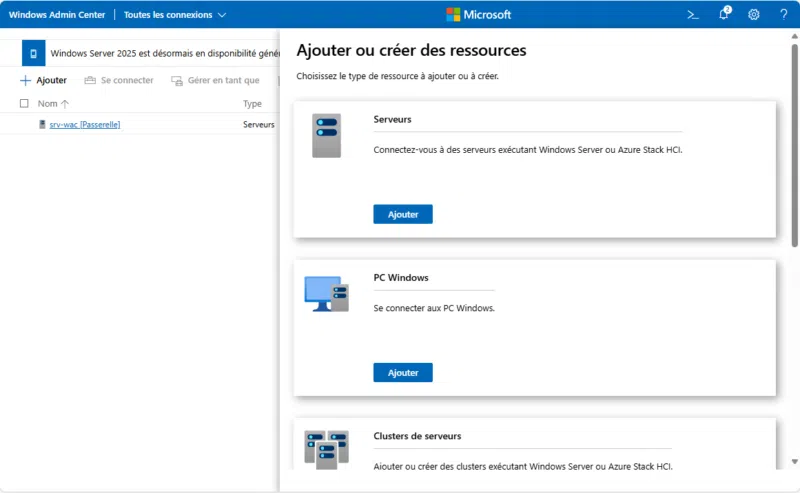Click the Serveurs resource icon

[326, 135]
